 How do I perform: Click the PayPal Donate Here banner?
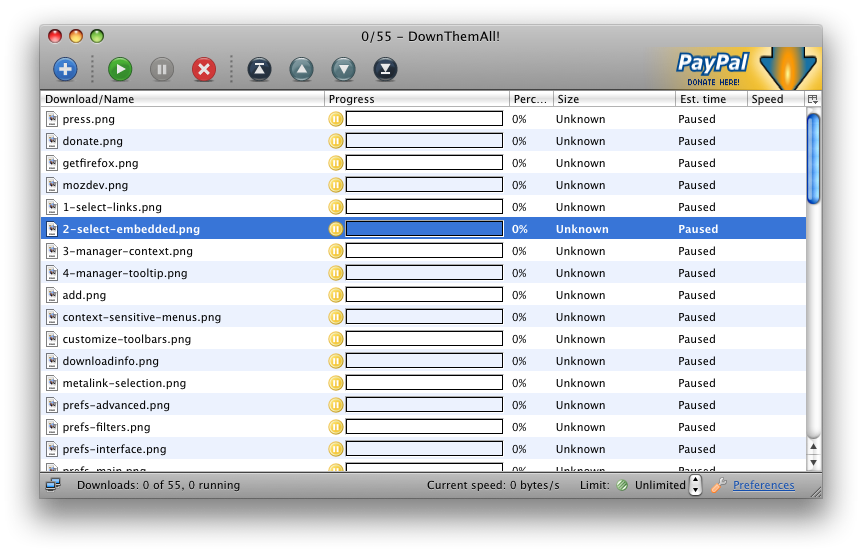click(x=733, y=68)
